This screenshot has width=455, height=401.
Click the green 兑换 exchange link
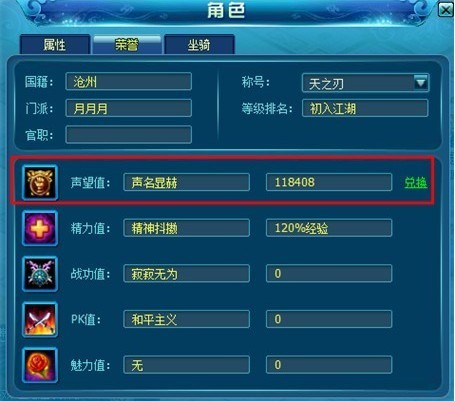click(416, 182)
